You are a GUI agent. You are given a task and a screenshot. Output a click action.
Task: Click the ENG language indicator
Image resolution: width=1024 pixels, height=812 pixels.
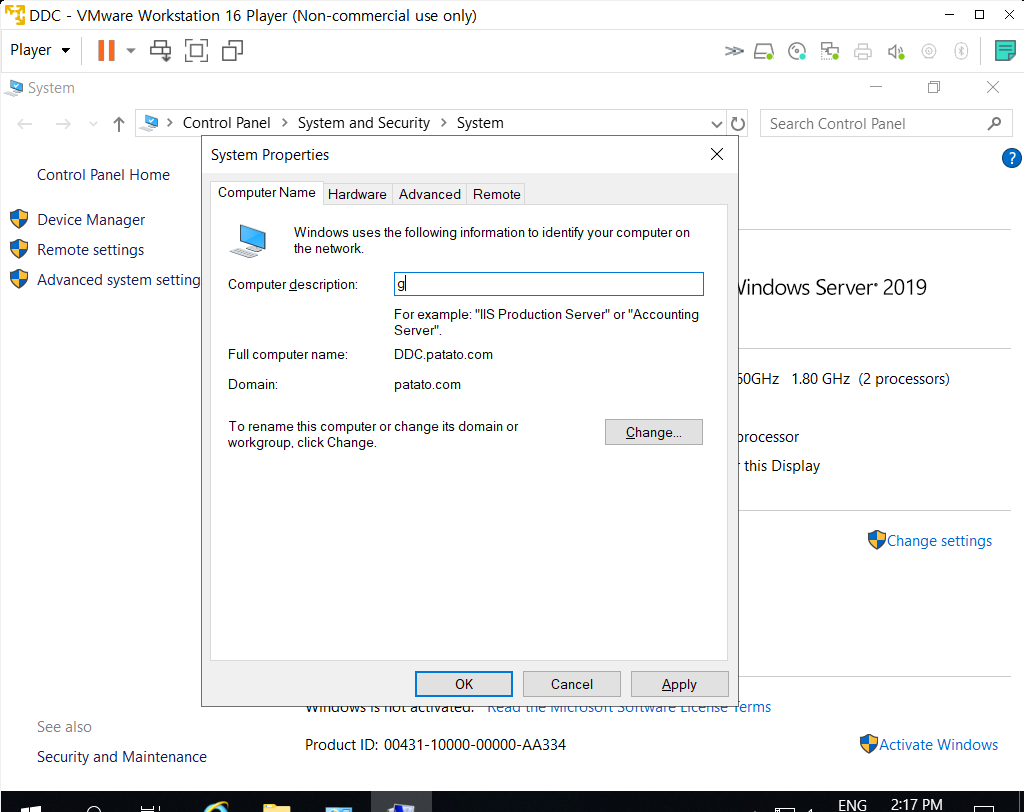852,805
